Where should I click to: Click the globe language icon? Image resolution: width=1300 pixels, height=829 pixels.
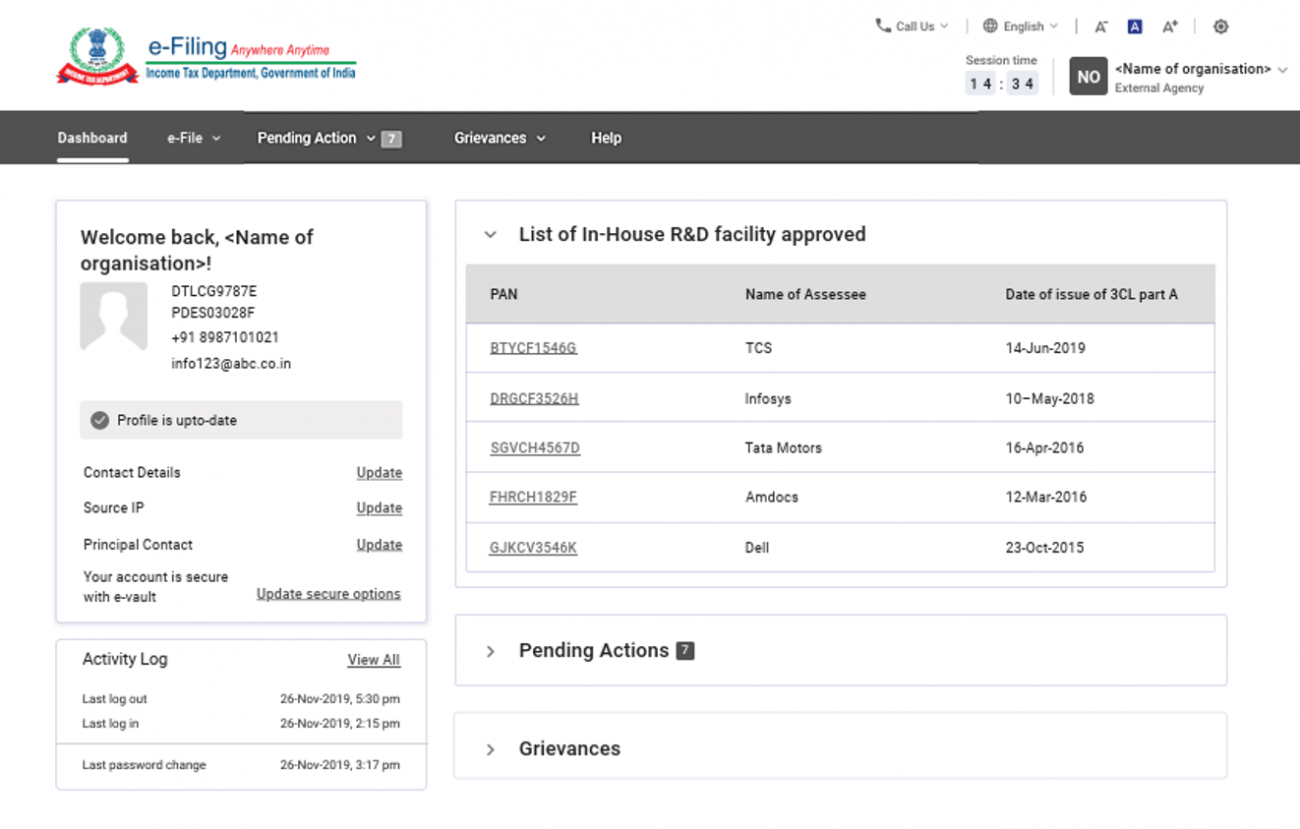coord(988,26)
